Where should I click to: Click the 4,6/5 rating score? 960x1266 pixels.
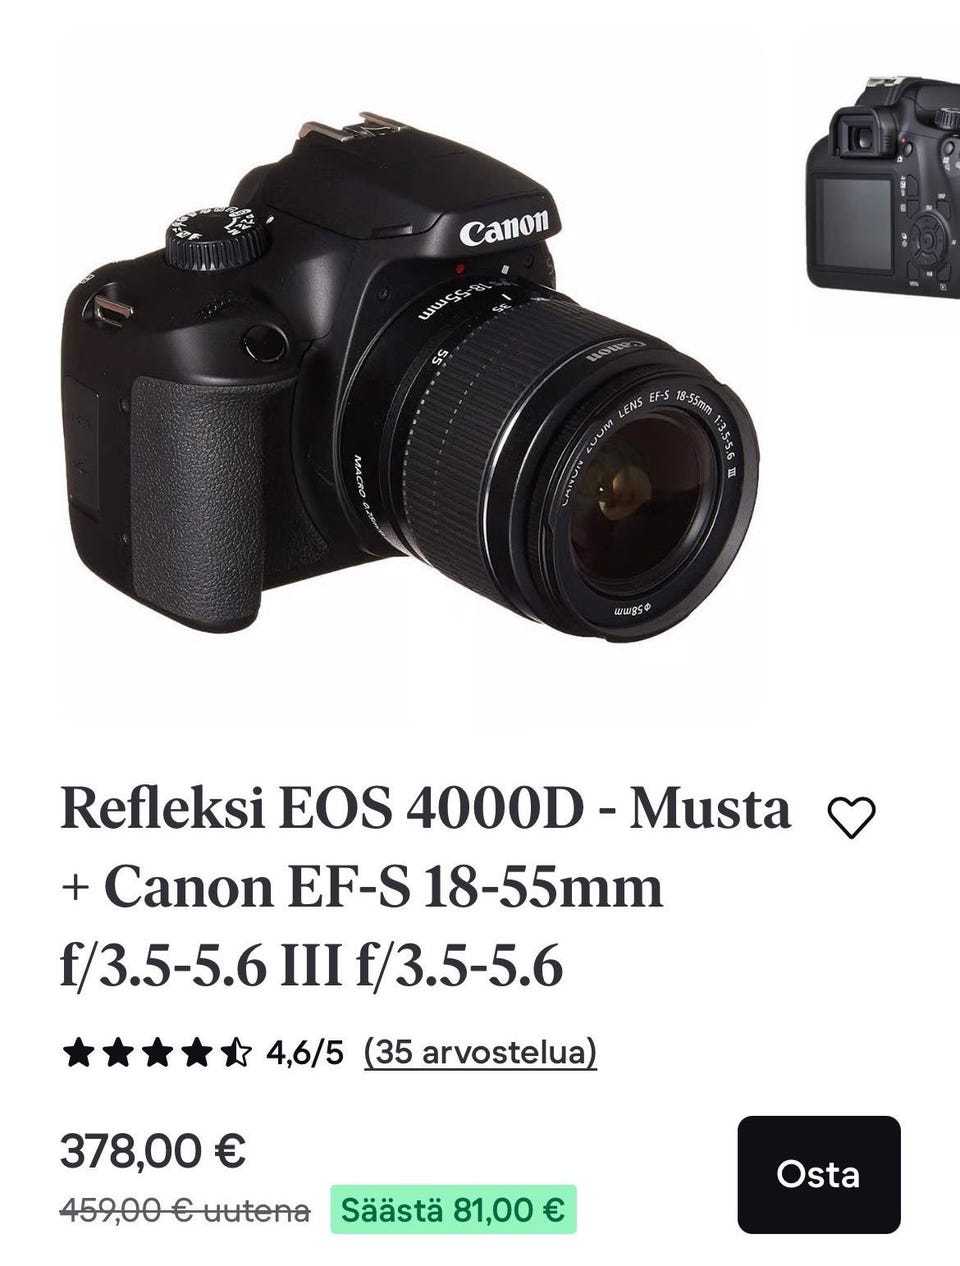[x=305, y=1052]
